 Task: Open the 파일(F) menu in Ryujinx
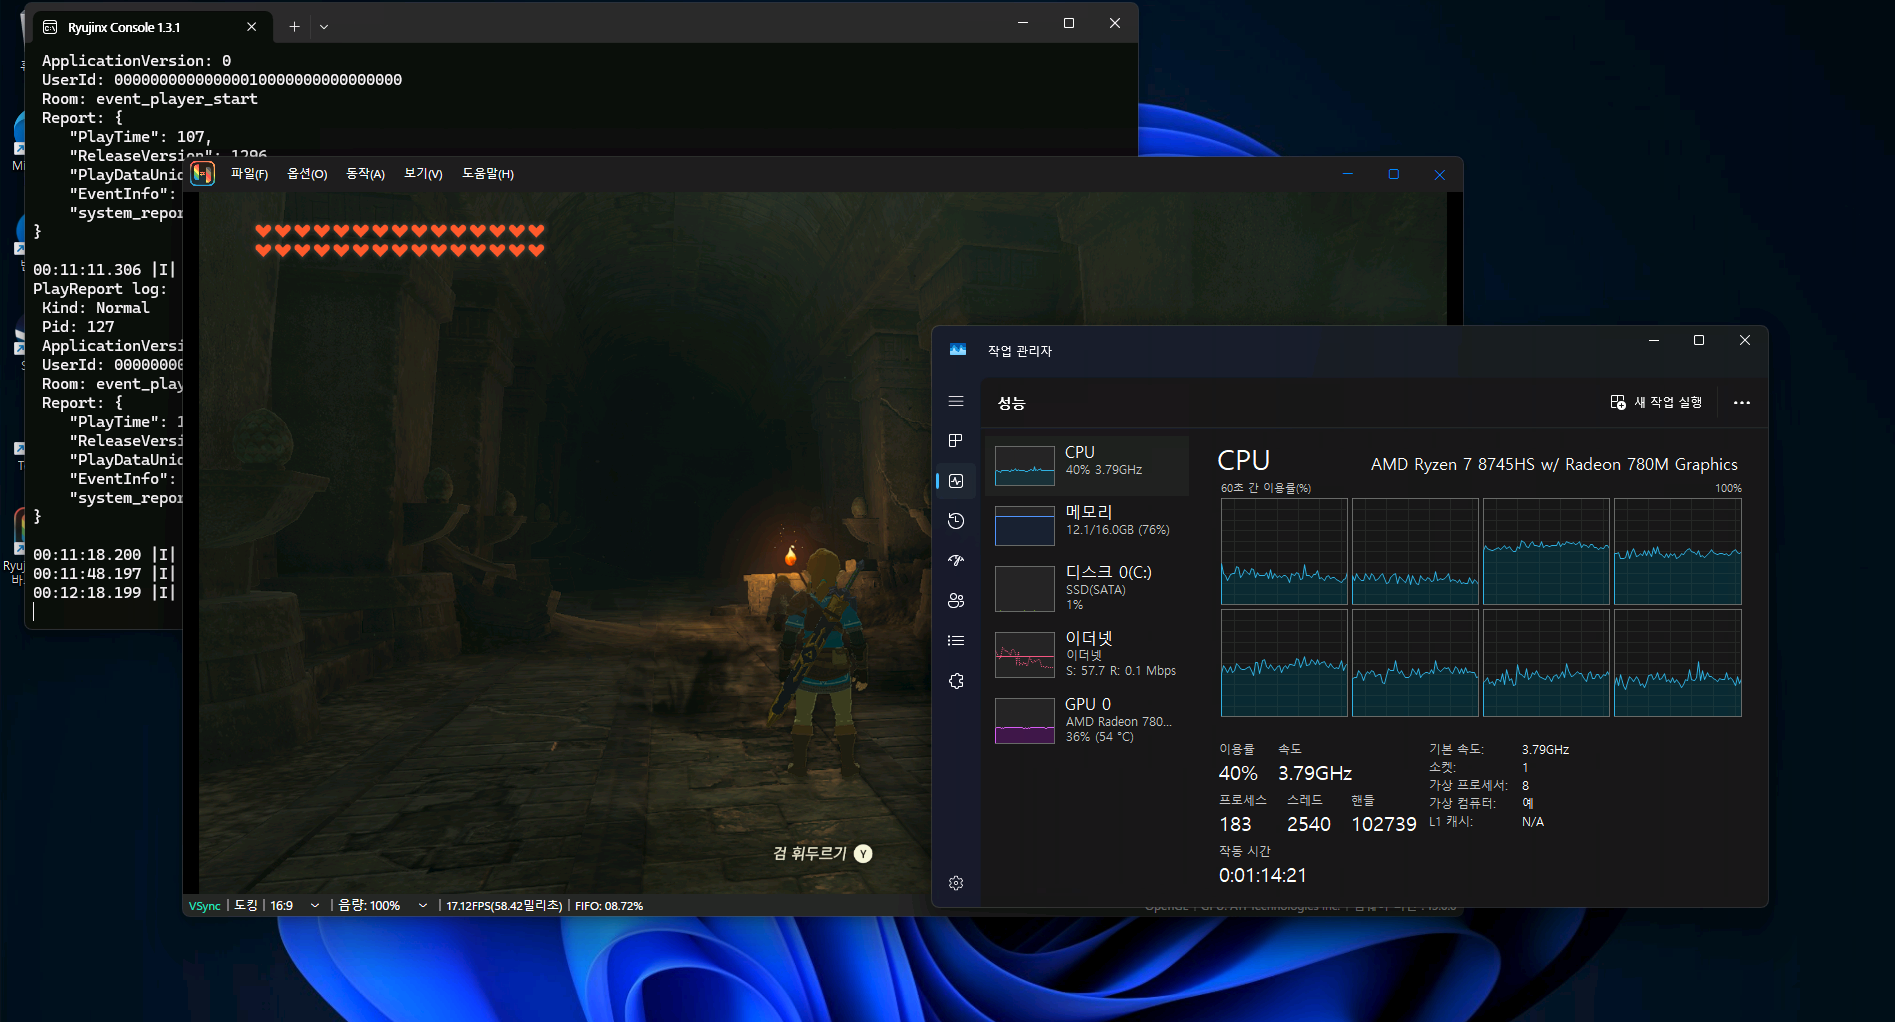249,174
